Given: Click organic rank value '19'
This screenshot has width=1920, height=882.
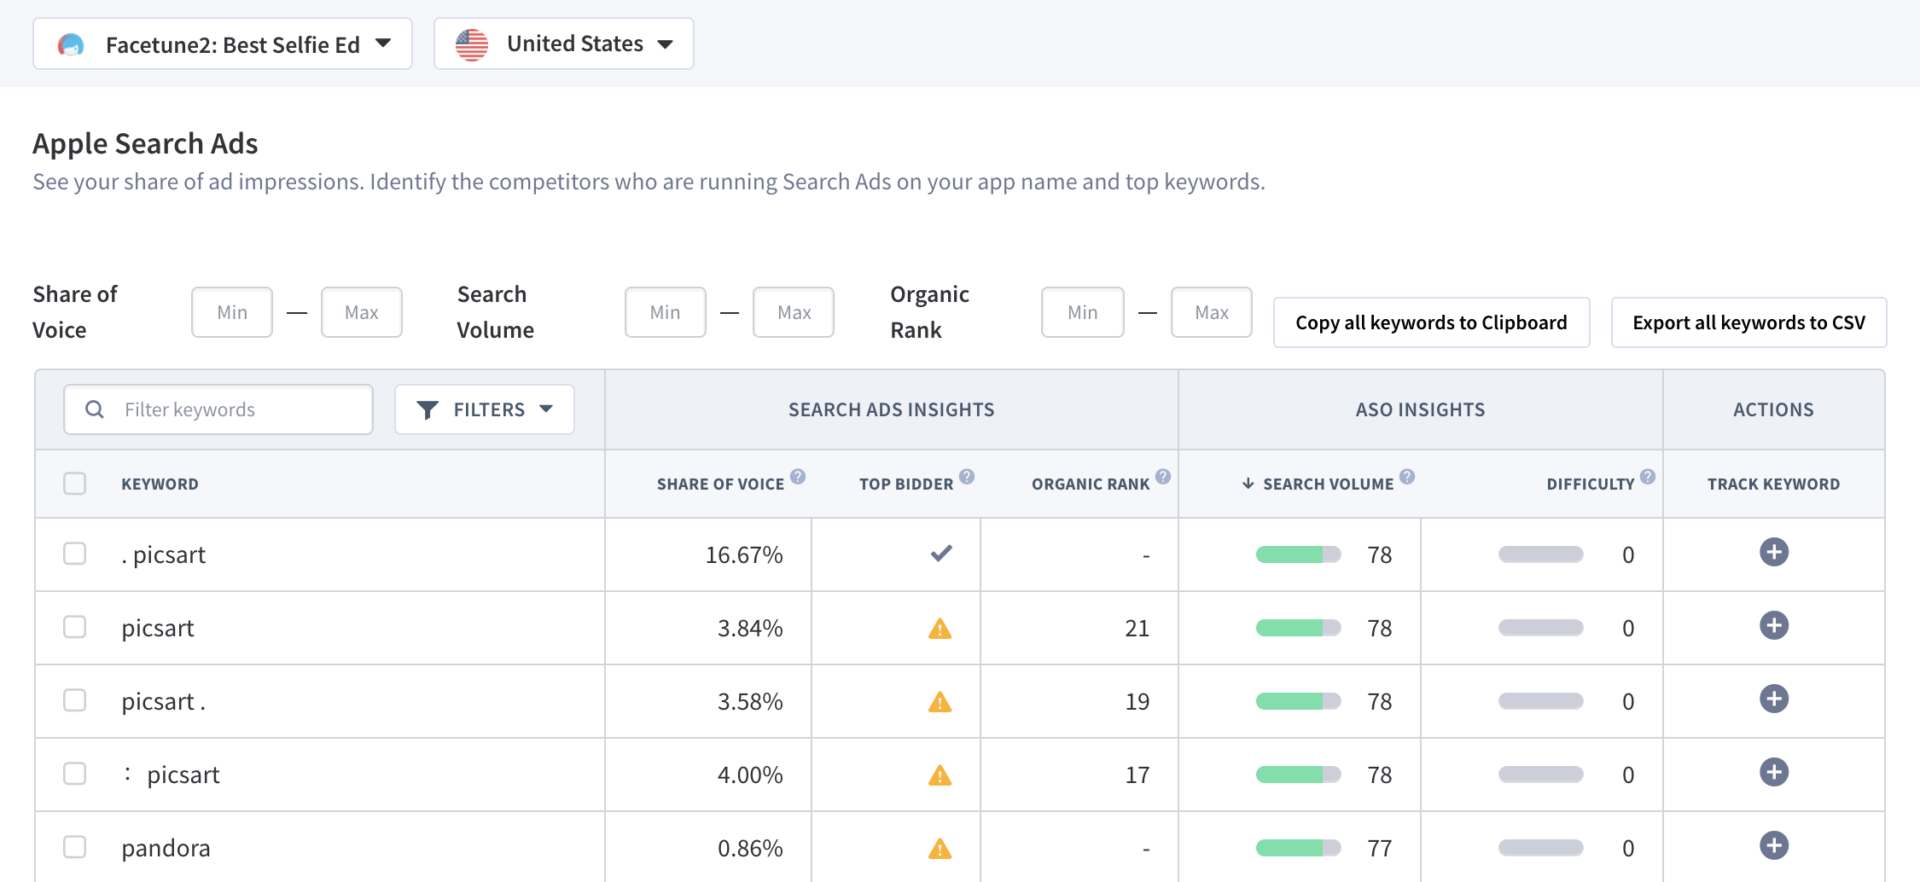Looking at the screenshot, I should pos(1137,702).
